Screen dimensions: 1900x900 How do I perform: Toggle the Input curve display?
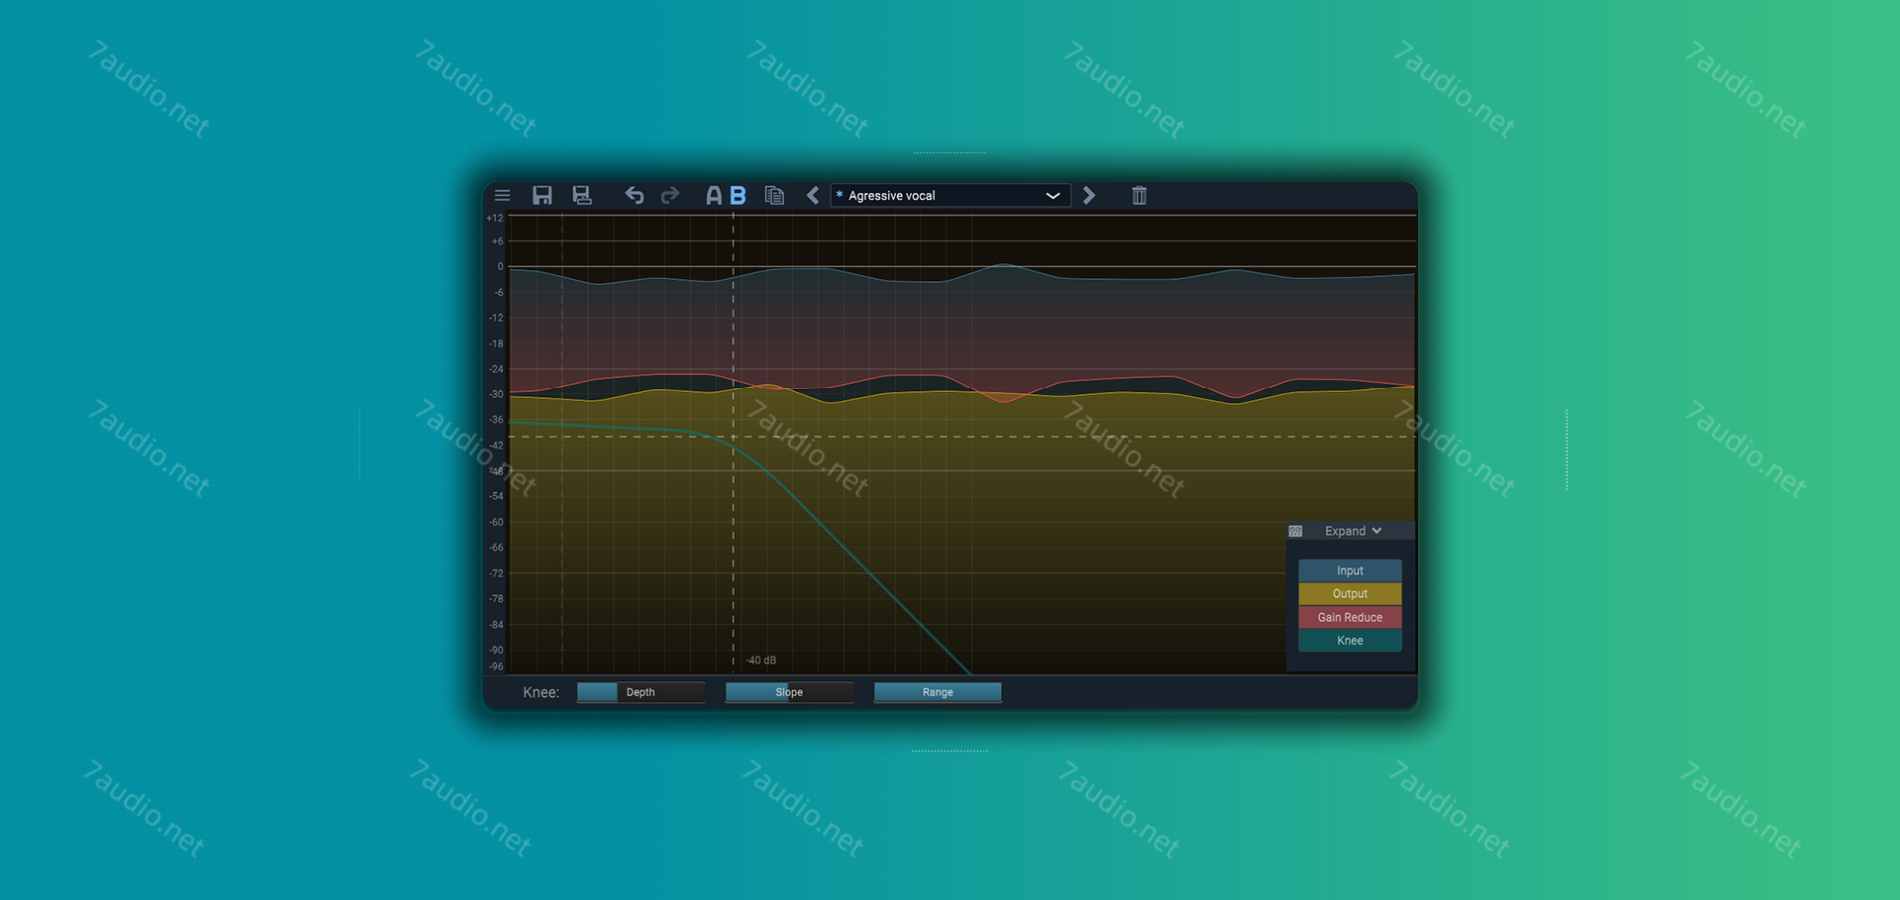point(1350,570)
